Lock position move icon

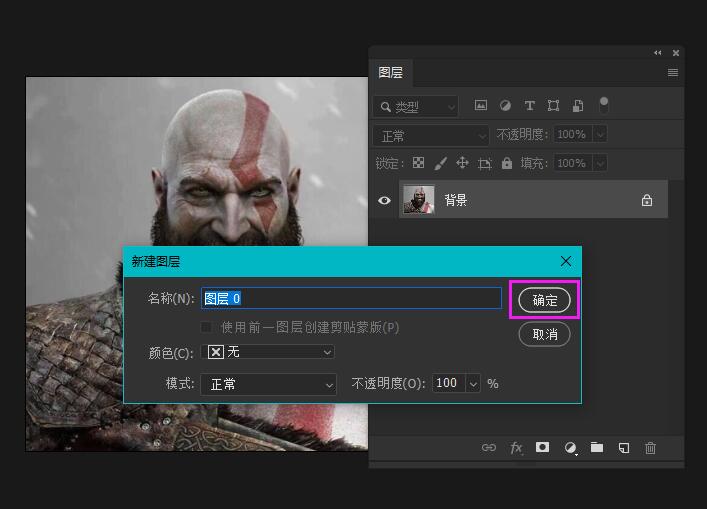tap(462, 163)
